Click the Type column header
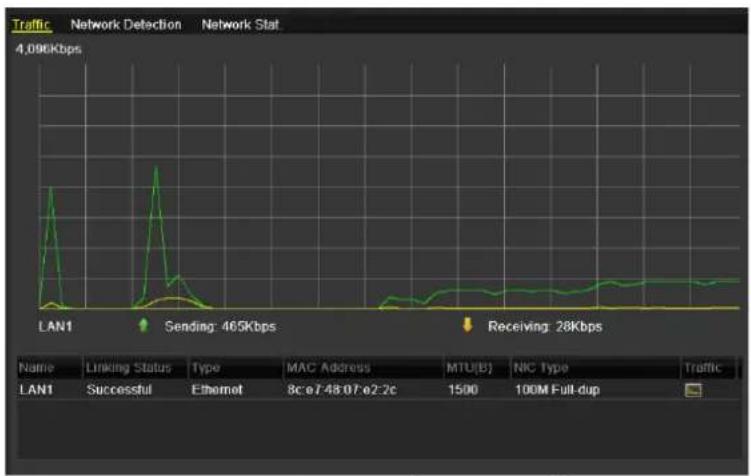 (x=236, y=368)
